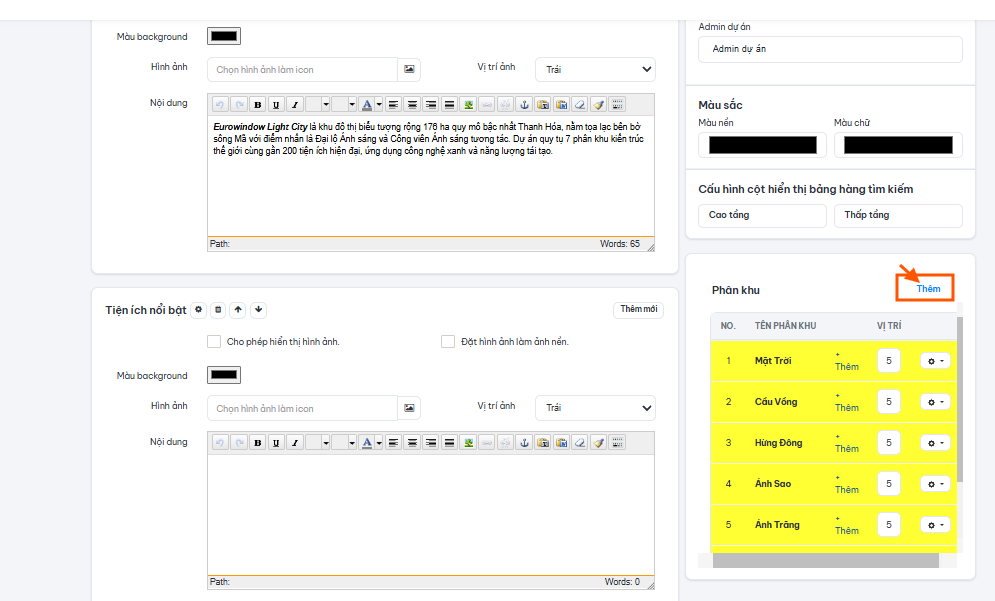The width and height of the screenshot is (995, 601).
Task: Click the Thêm mới button
Action: coord(638,309)
